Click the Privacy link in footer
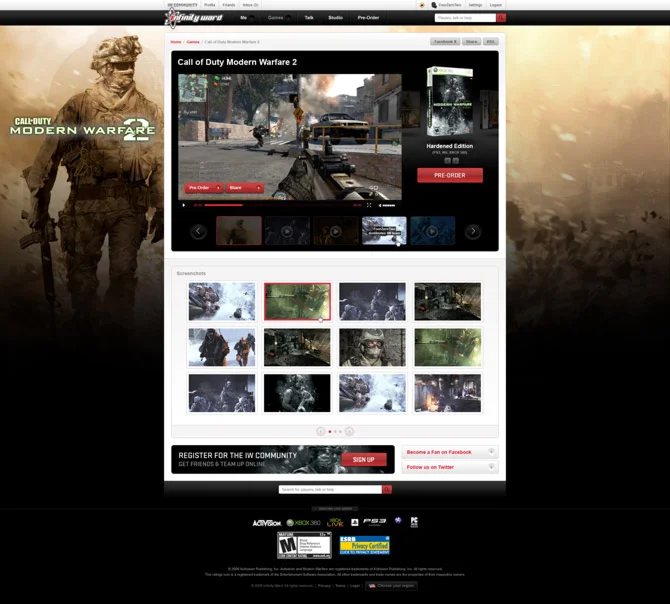The width and height of the screenshot is (670, 604). pos(324,586)
